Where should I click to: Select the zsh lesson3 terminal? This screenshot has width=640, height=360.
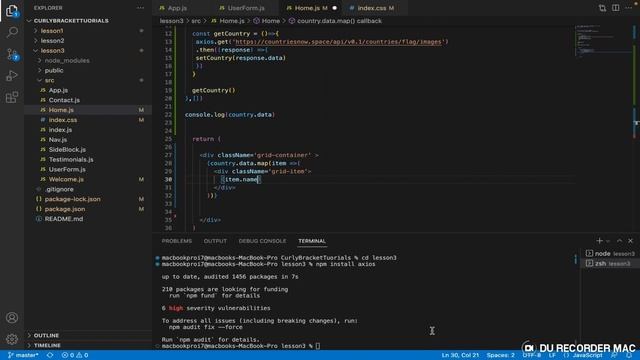pyautogui.click(x=610, y=263)
